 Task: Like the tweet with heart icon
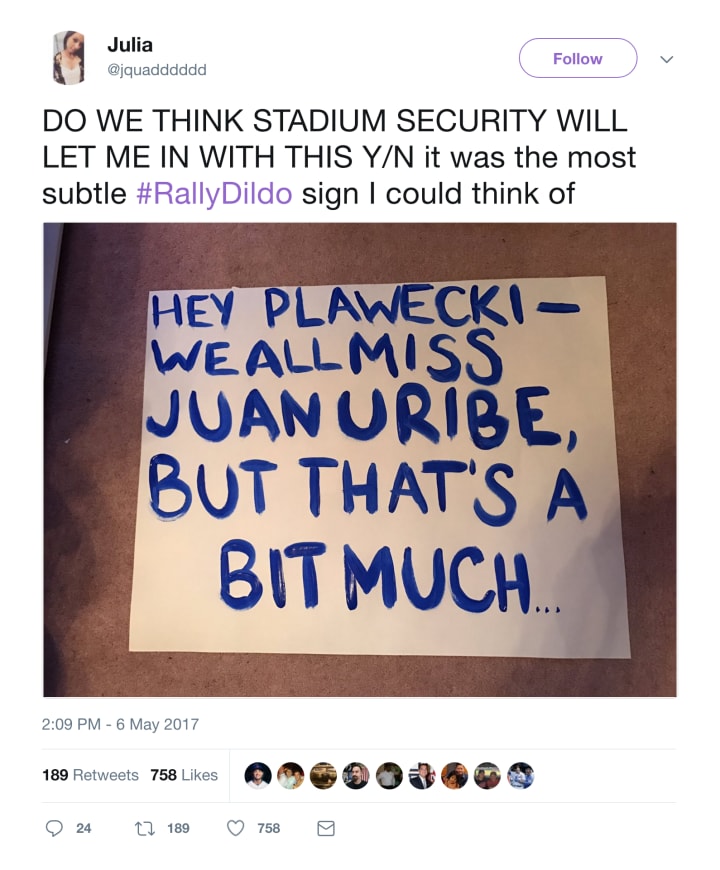tap(236, 828)
